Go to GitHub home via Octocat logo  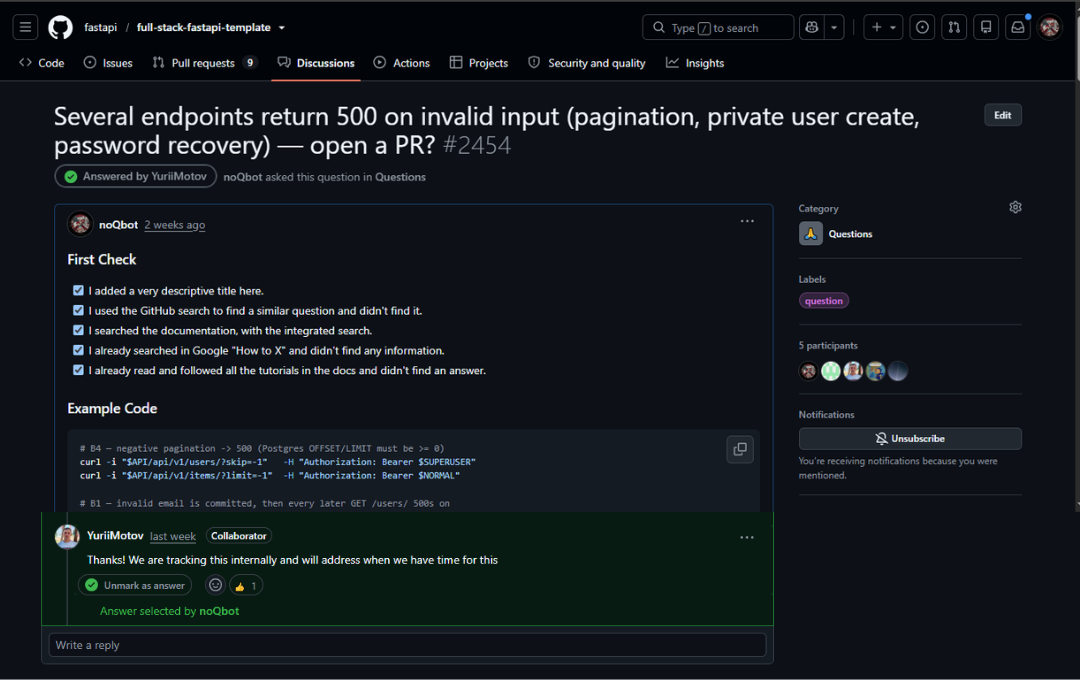coord(61,28)
